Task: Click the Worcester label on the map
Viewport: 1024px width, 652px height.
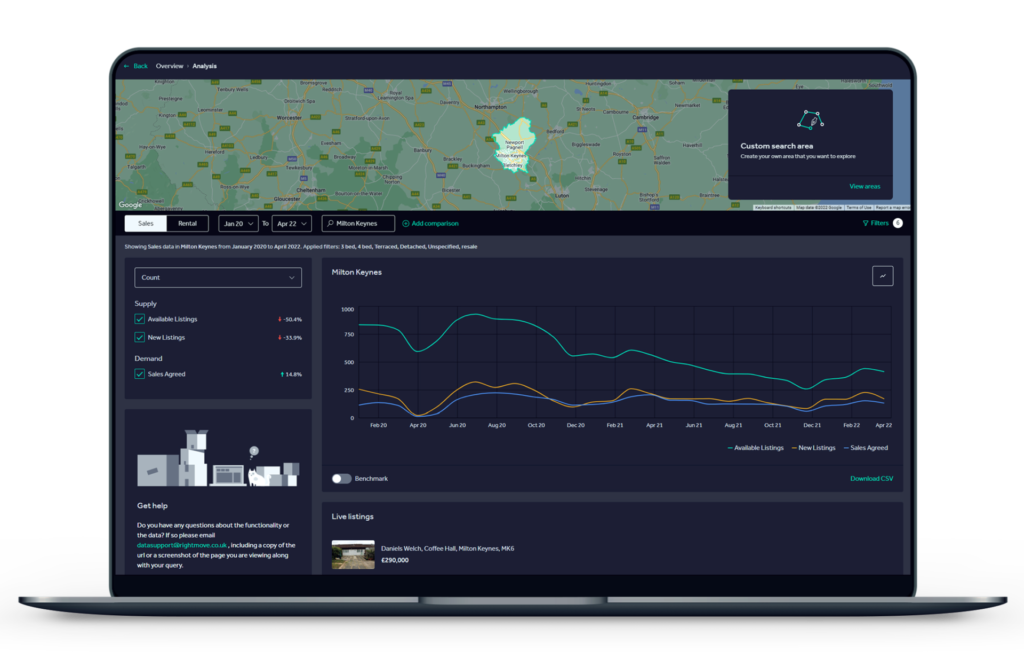Action: pyautogui.click(x=289, y=118)
